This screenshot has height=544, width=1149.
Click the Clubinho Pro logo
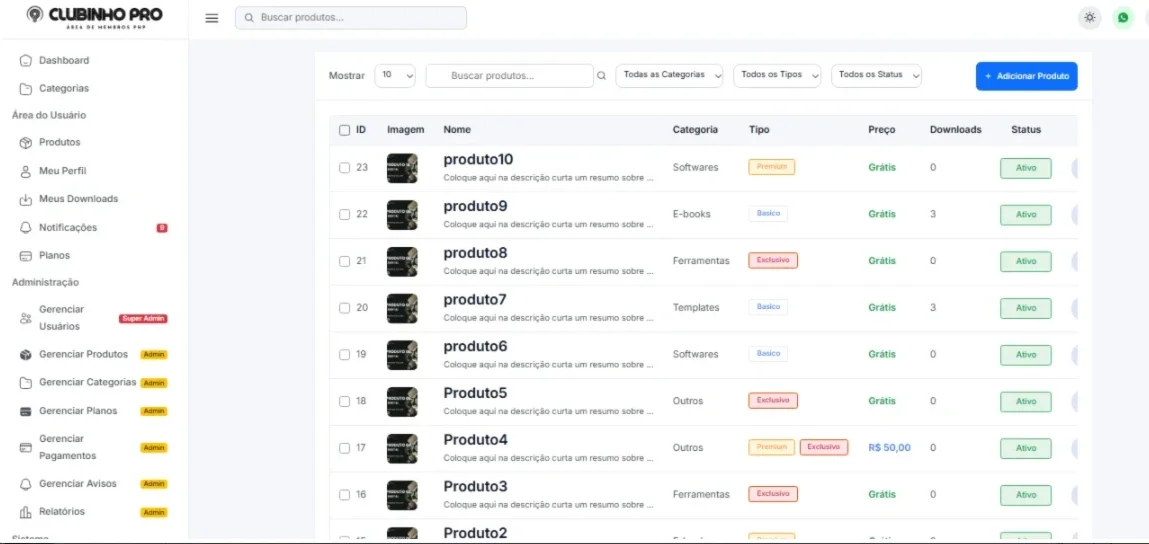coord(94,18)
